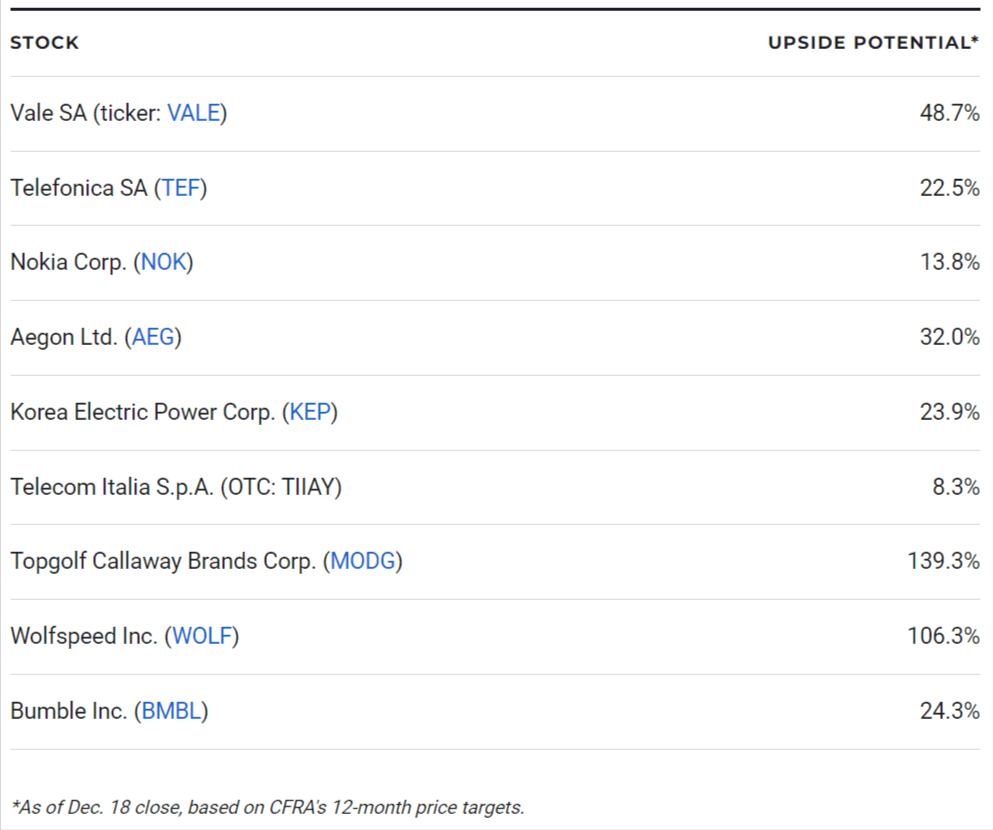The height and width of the screenshot is (830, 993).
Task: Open the NOK ticker link
Action: [164, 262]
